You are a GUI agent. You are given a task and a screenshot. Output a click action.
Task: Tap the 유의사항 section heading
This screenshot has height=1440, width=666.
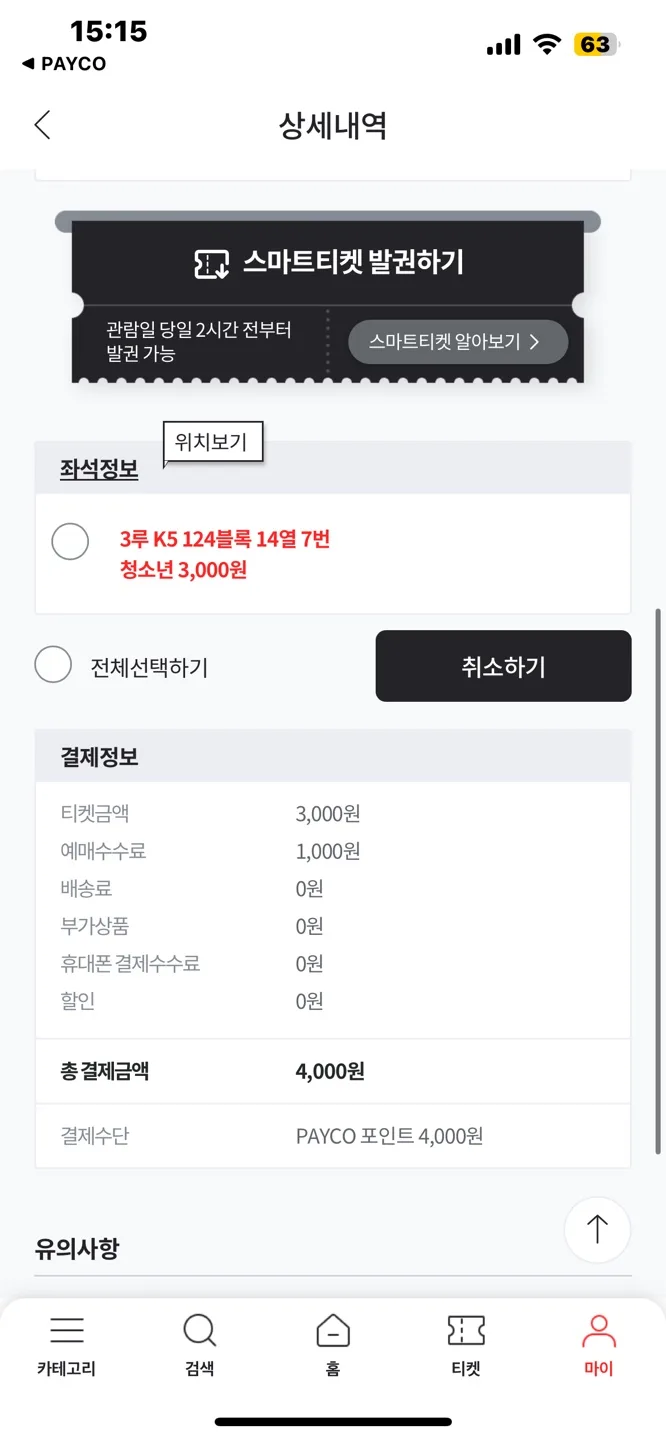[77, 1248]
